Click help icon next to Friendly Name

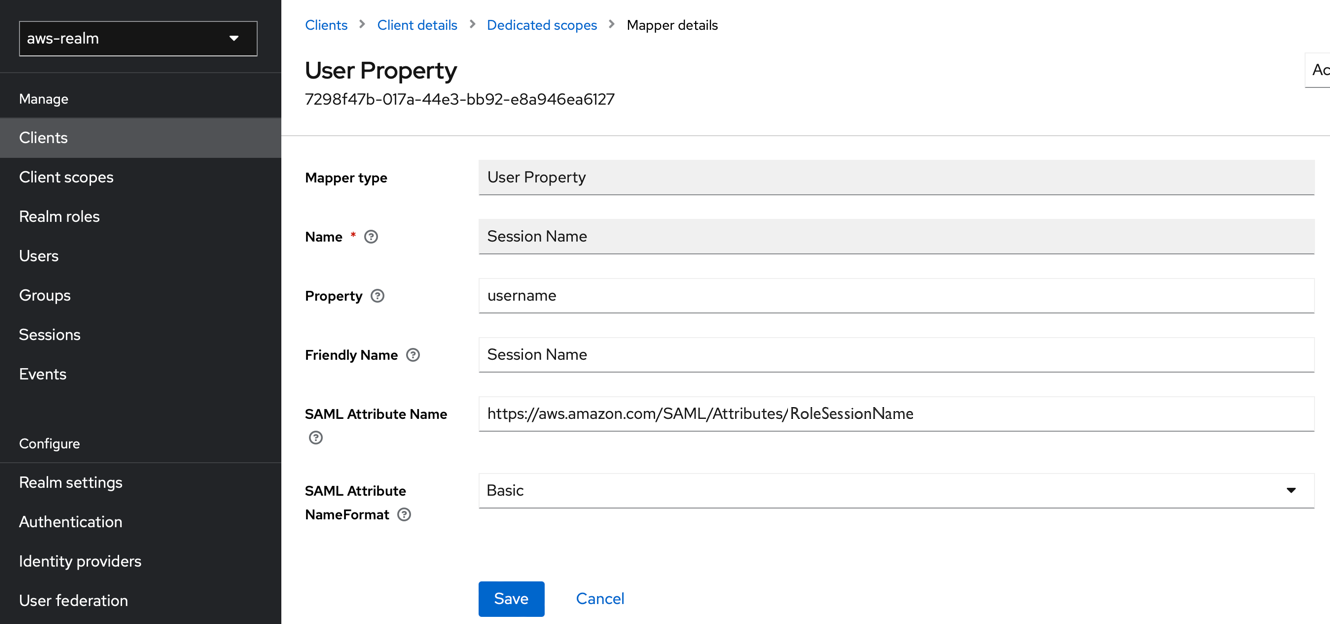click(x=413, y=355)
